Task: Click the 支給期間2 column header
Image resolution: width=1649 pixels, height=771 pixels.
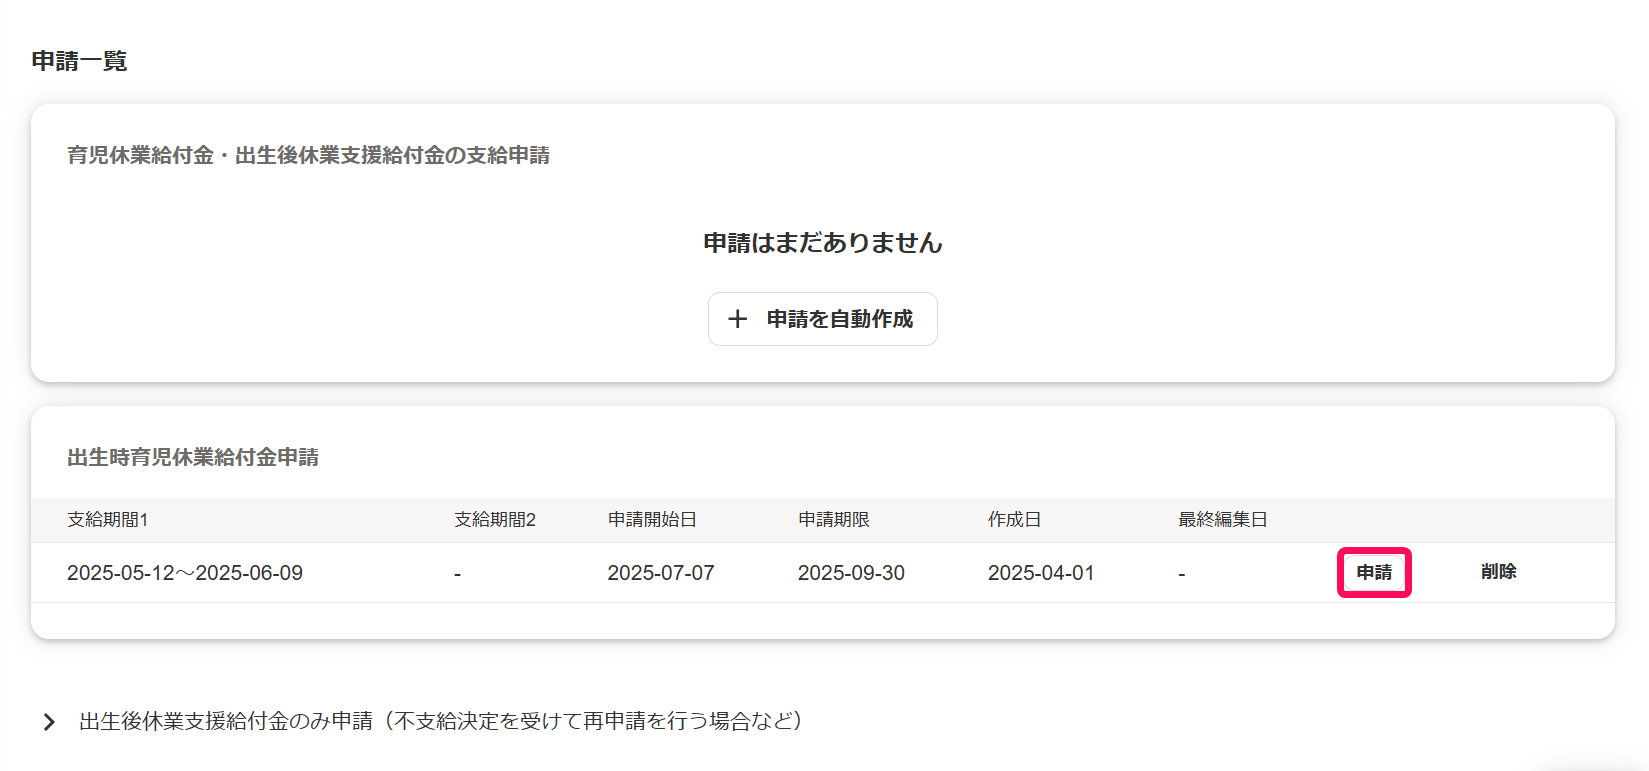Action: (495, 520)
